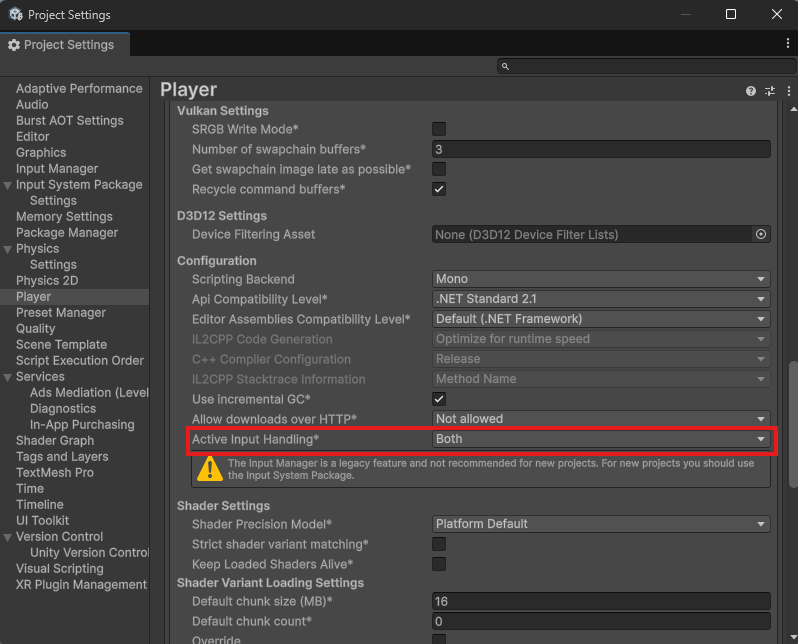The image size is (798, 644).
Task: Open the Player help documentation icon
Action: (750, 91)
